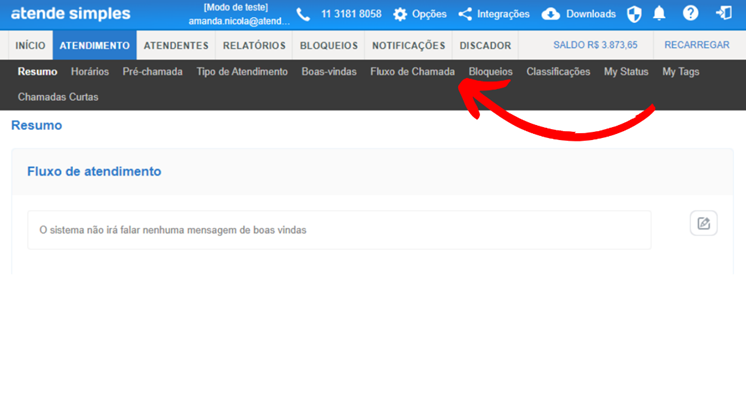Open the Classificações submenu
746x419 pixels.
tap(558, 72)
